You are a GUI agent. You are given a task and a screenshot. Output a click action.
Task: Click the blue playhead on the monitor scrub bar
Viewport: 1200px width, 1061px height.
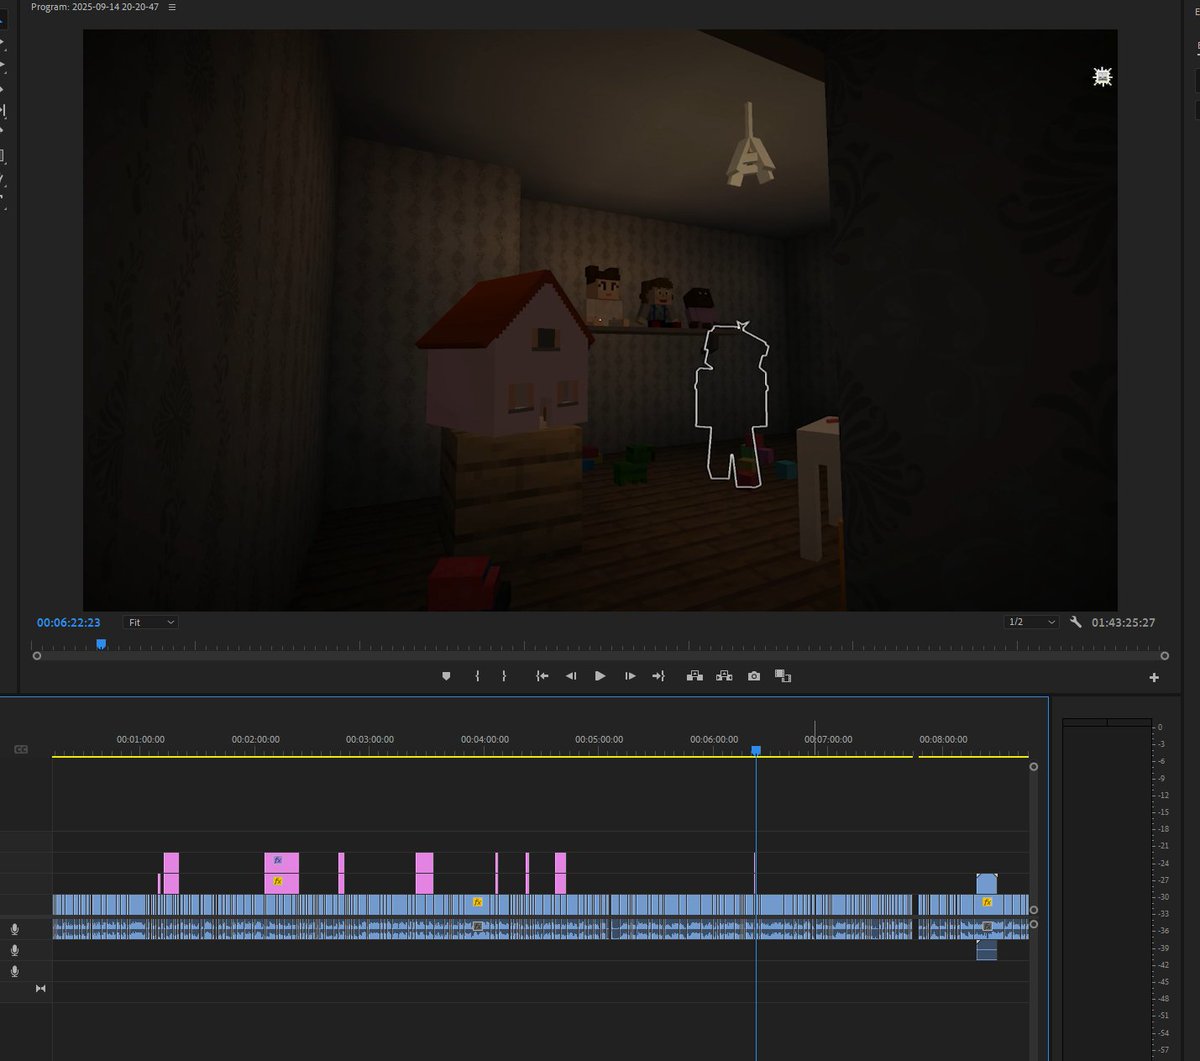101,644
